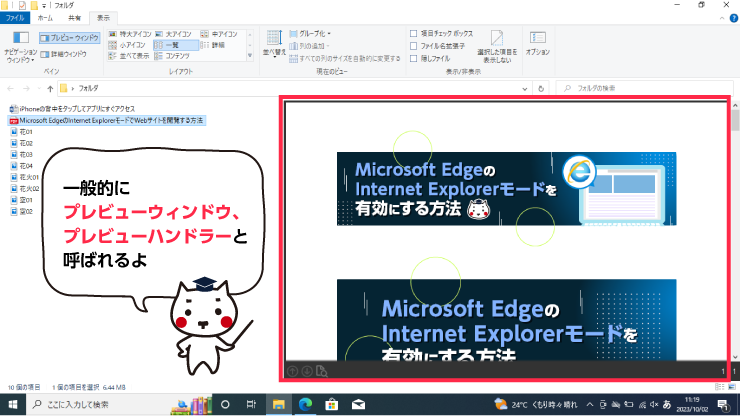The width and height of the screenshot is (740, 416).
Task: Click PDF preview previous page arrow
Action: pyautogui.click(x=293, y=371)
